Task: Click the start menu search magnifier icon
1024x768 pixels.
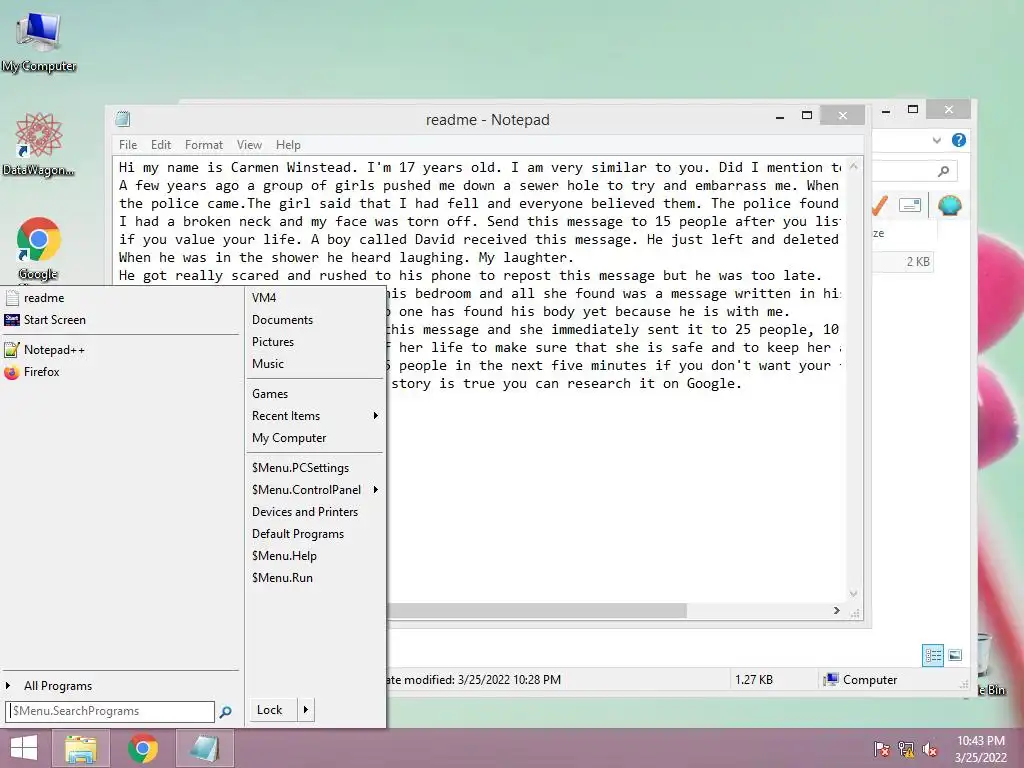Action: [x=226, y=712]
